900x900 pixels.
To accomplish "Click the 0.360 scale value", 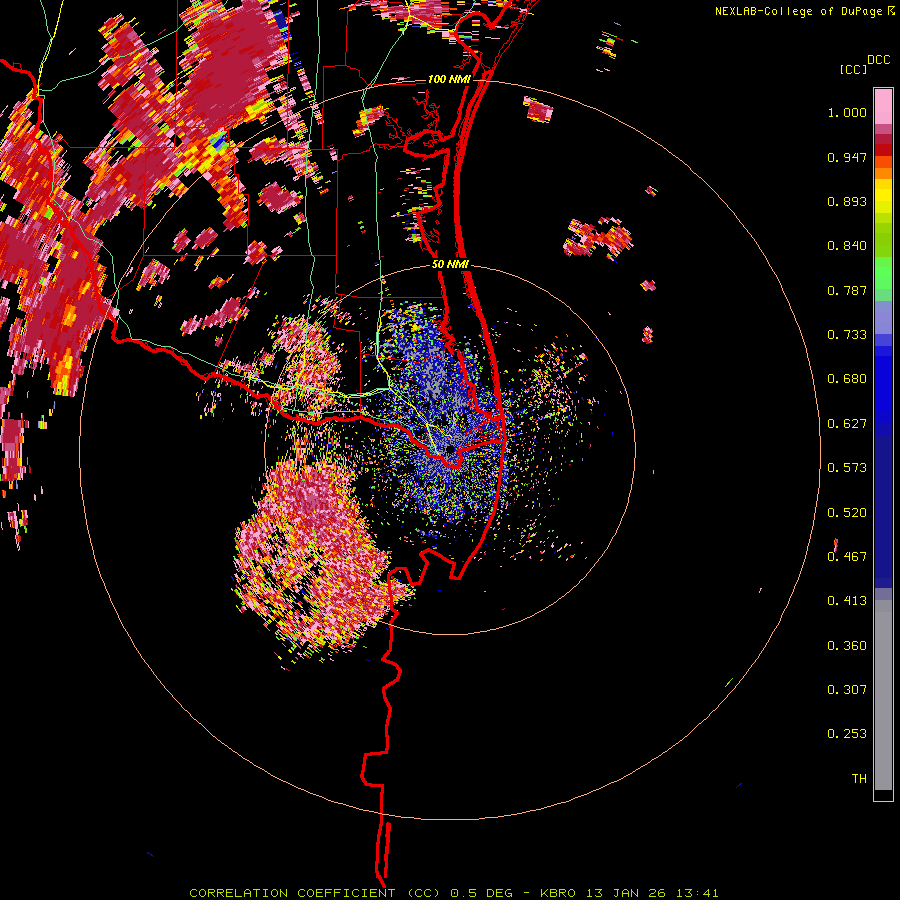I will (x=847, y=646).
